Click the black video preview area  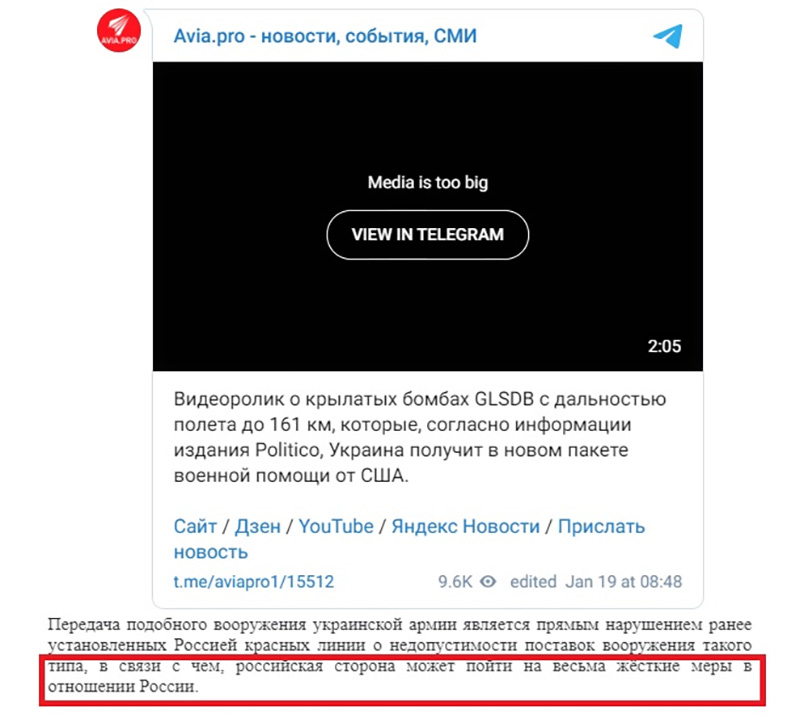[428, 216]
